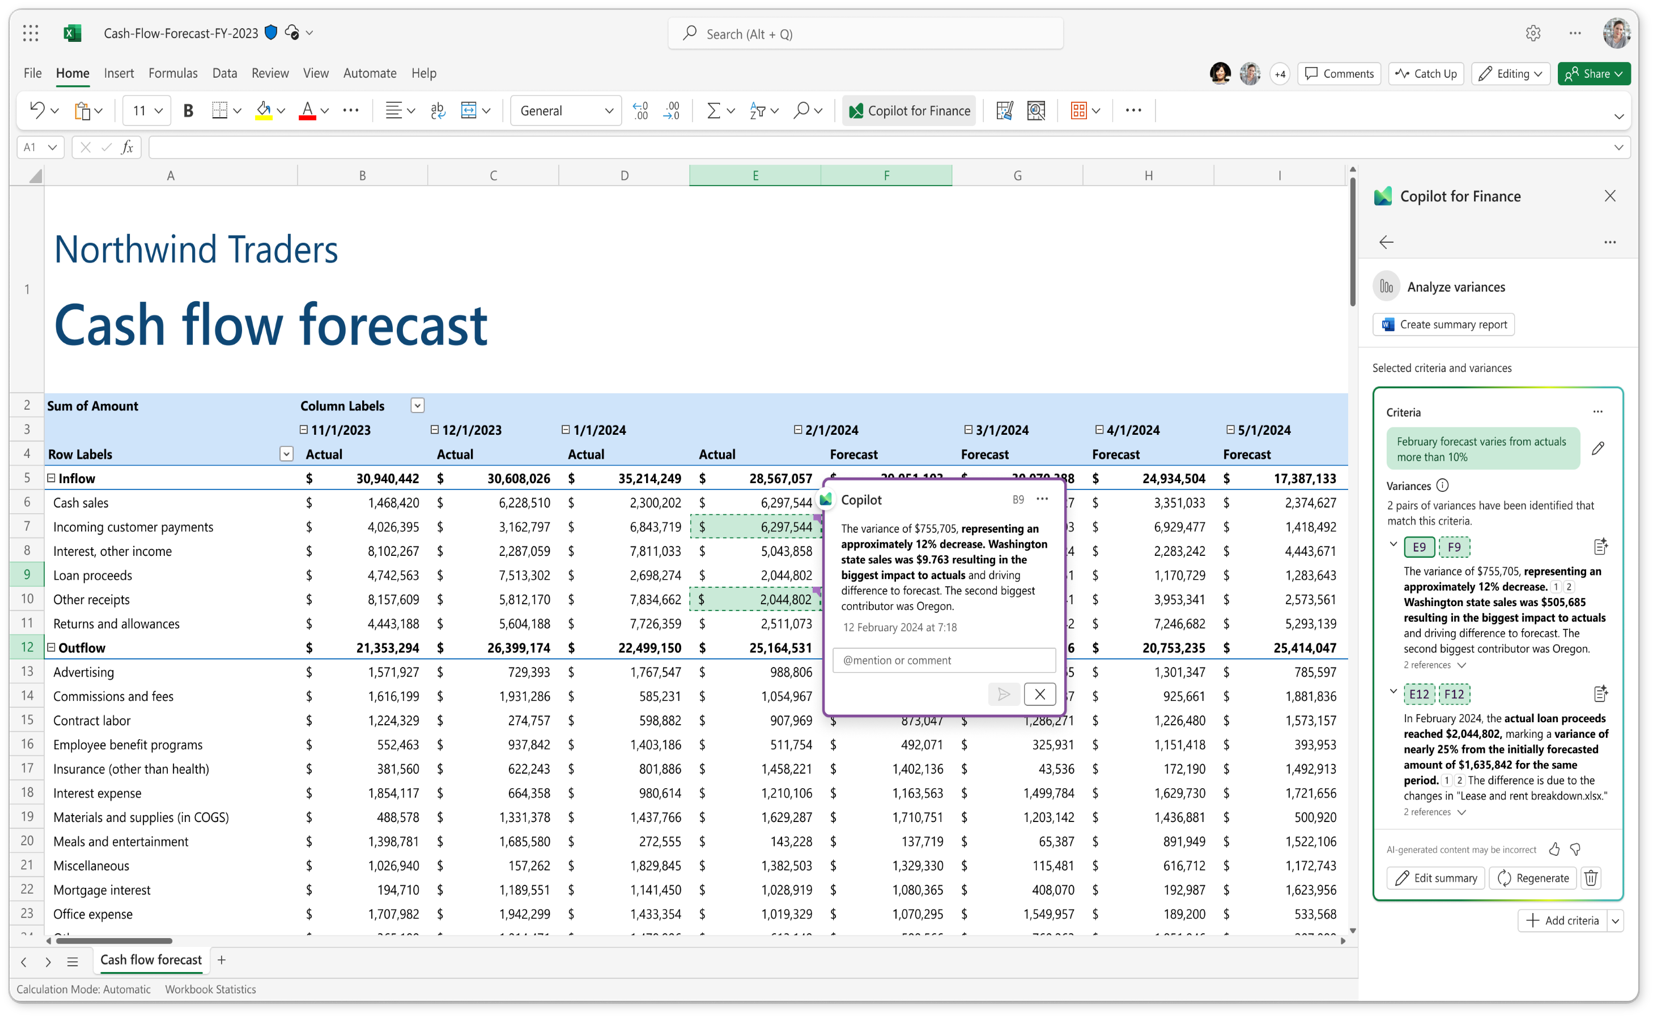Switch to the Insert tab
1653x1017 pixels.
119,73
